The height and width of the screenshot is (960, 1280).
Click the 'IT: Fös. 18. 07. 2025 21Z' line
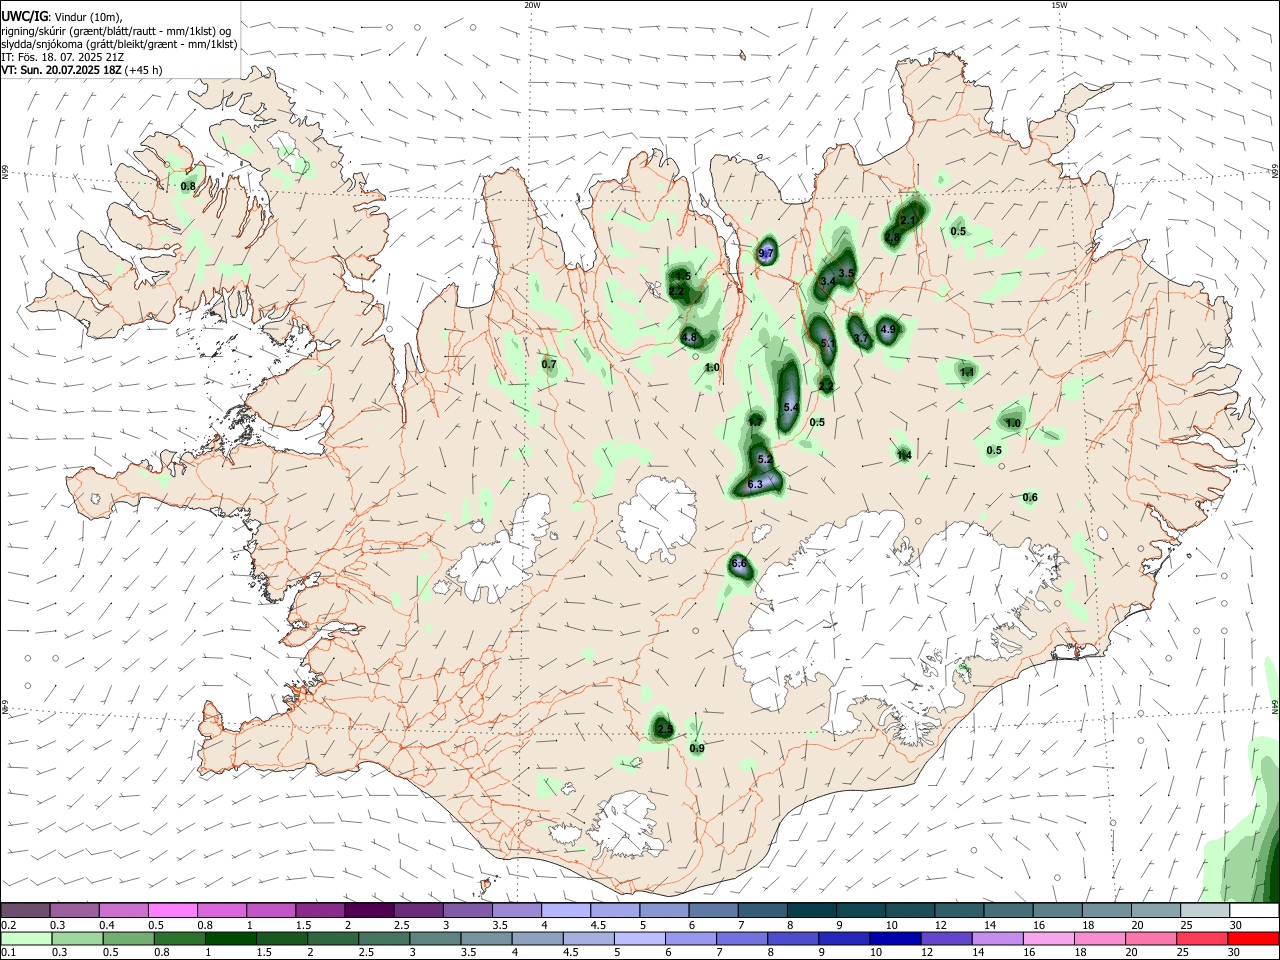(63, 57)
